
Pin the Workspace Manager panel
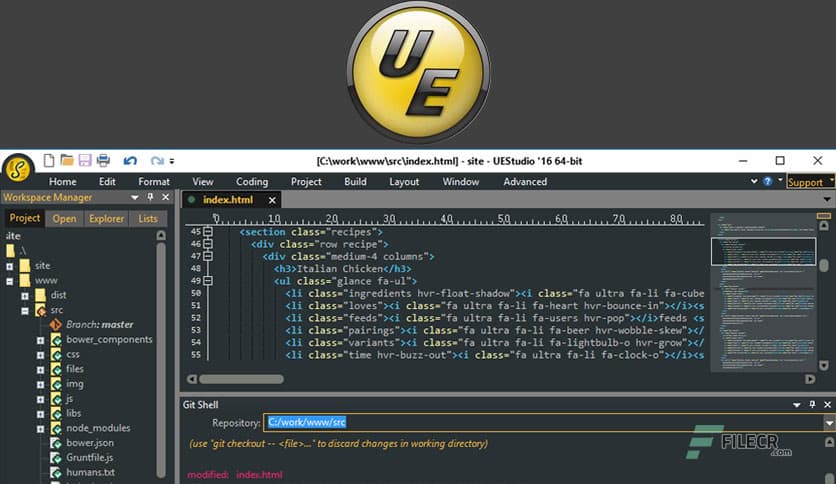click(150, 197)
